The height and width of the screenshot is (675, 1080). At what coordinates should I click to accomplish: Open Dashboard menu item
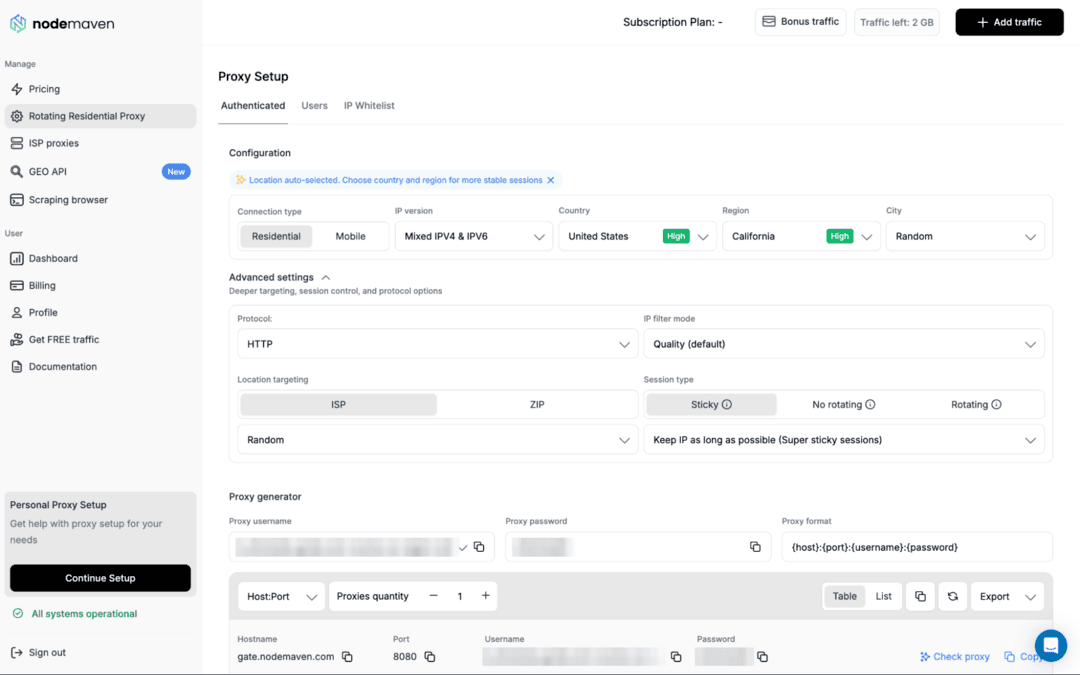[x=101, y=258]
